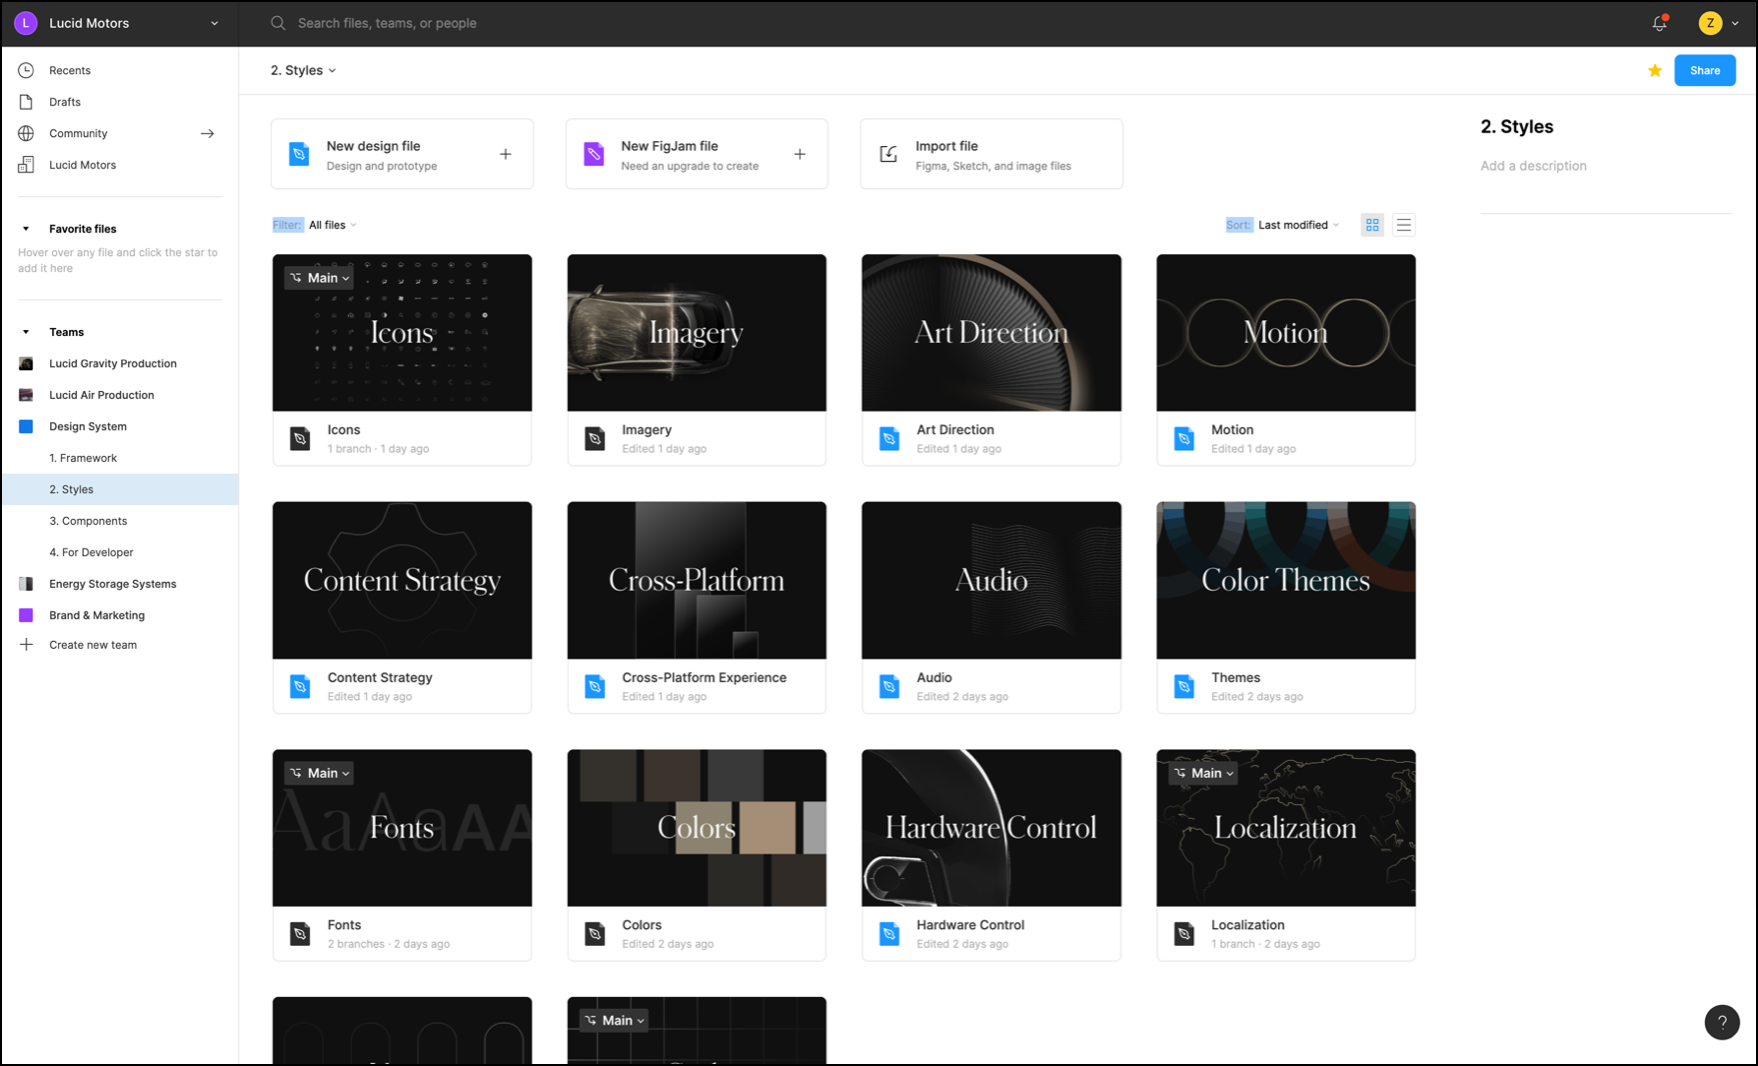
Task: Open the Last modified sort dropdown
Action: [x=1298, y=225]
